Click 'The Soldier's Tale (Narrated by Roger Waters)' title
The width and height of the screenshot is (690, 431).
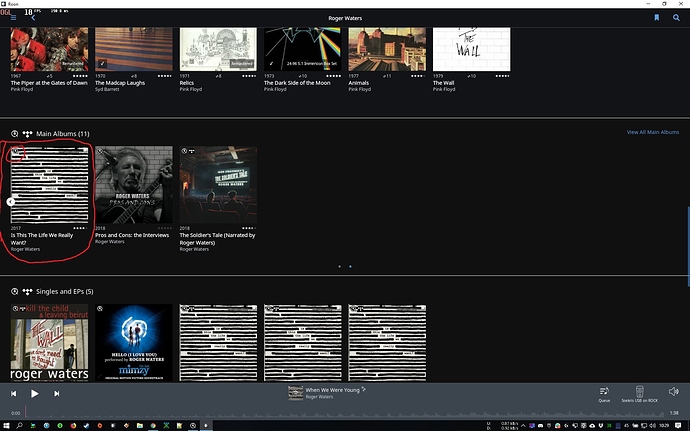tap(217, 239)
